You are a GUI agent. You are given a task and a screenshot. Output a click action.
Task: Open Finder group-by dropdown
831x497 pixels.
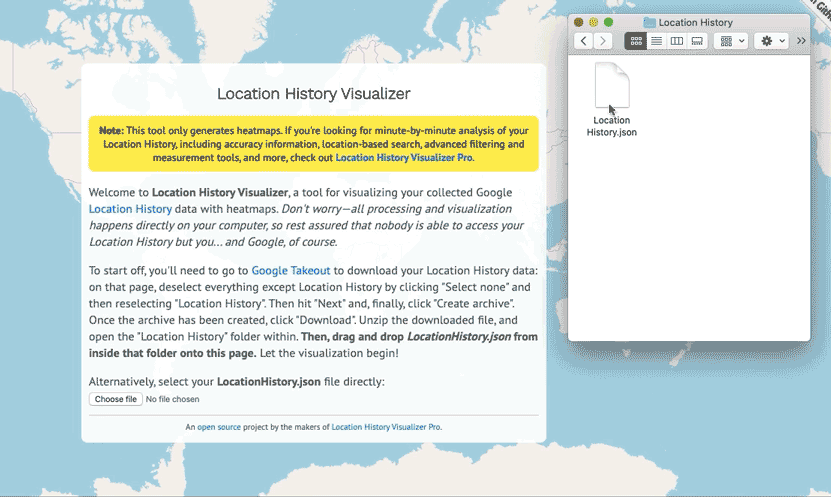(731, 41)
